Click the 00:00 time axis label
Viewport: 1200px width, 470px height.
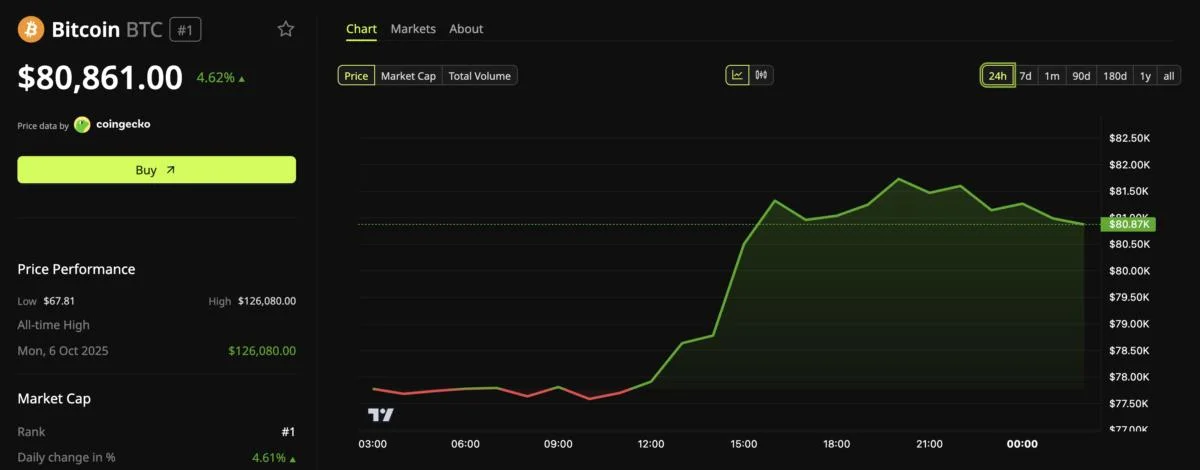pos(1022,444)
